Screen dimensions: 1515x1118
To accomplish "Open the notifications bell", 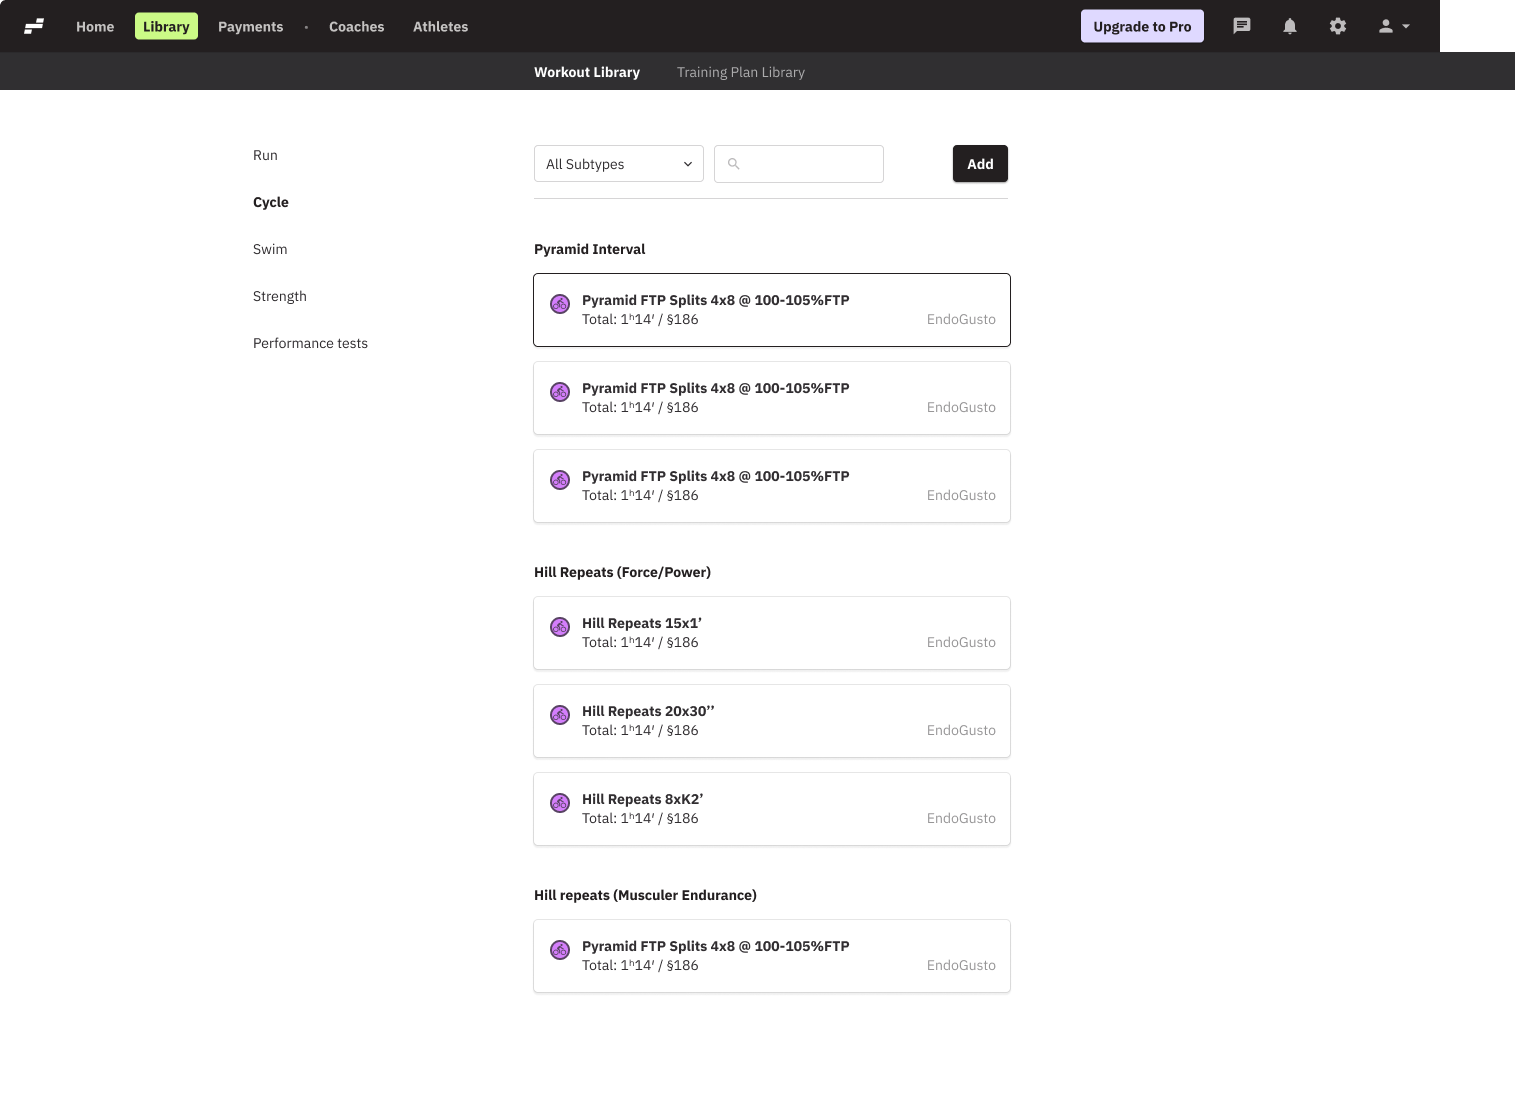I will click(x=1290, y=26).
